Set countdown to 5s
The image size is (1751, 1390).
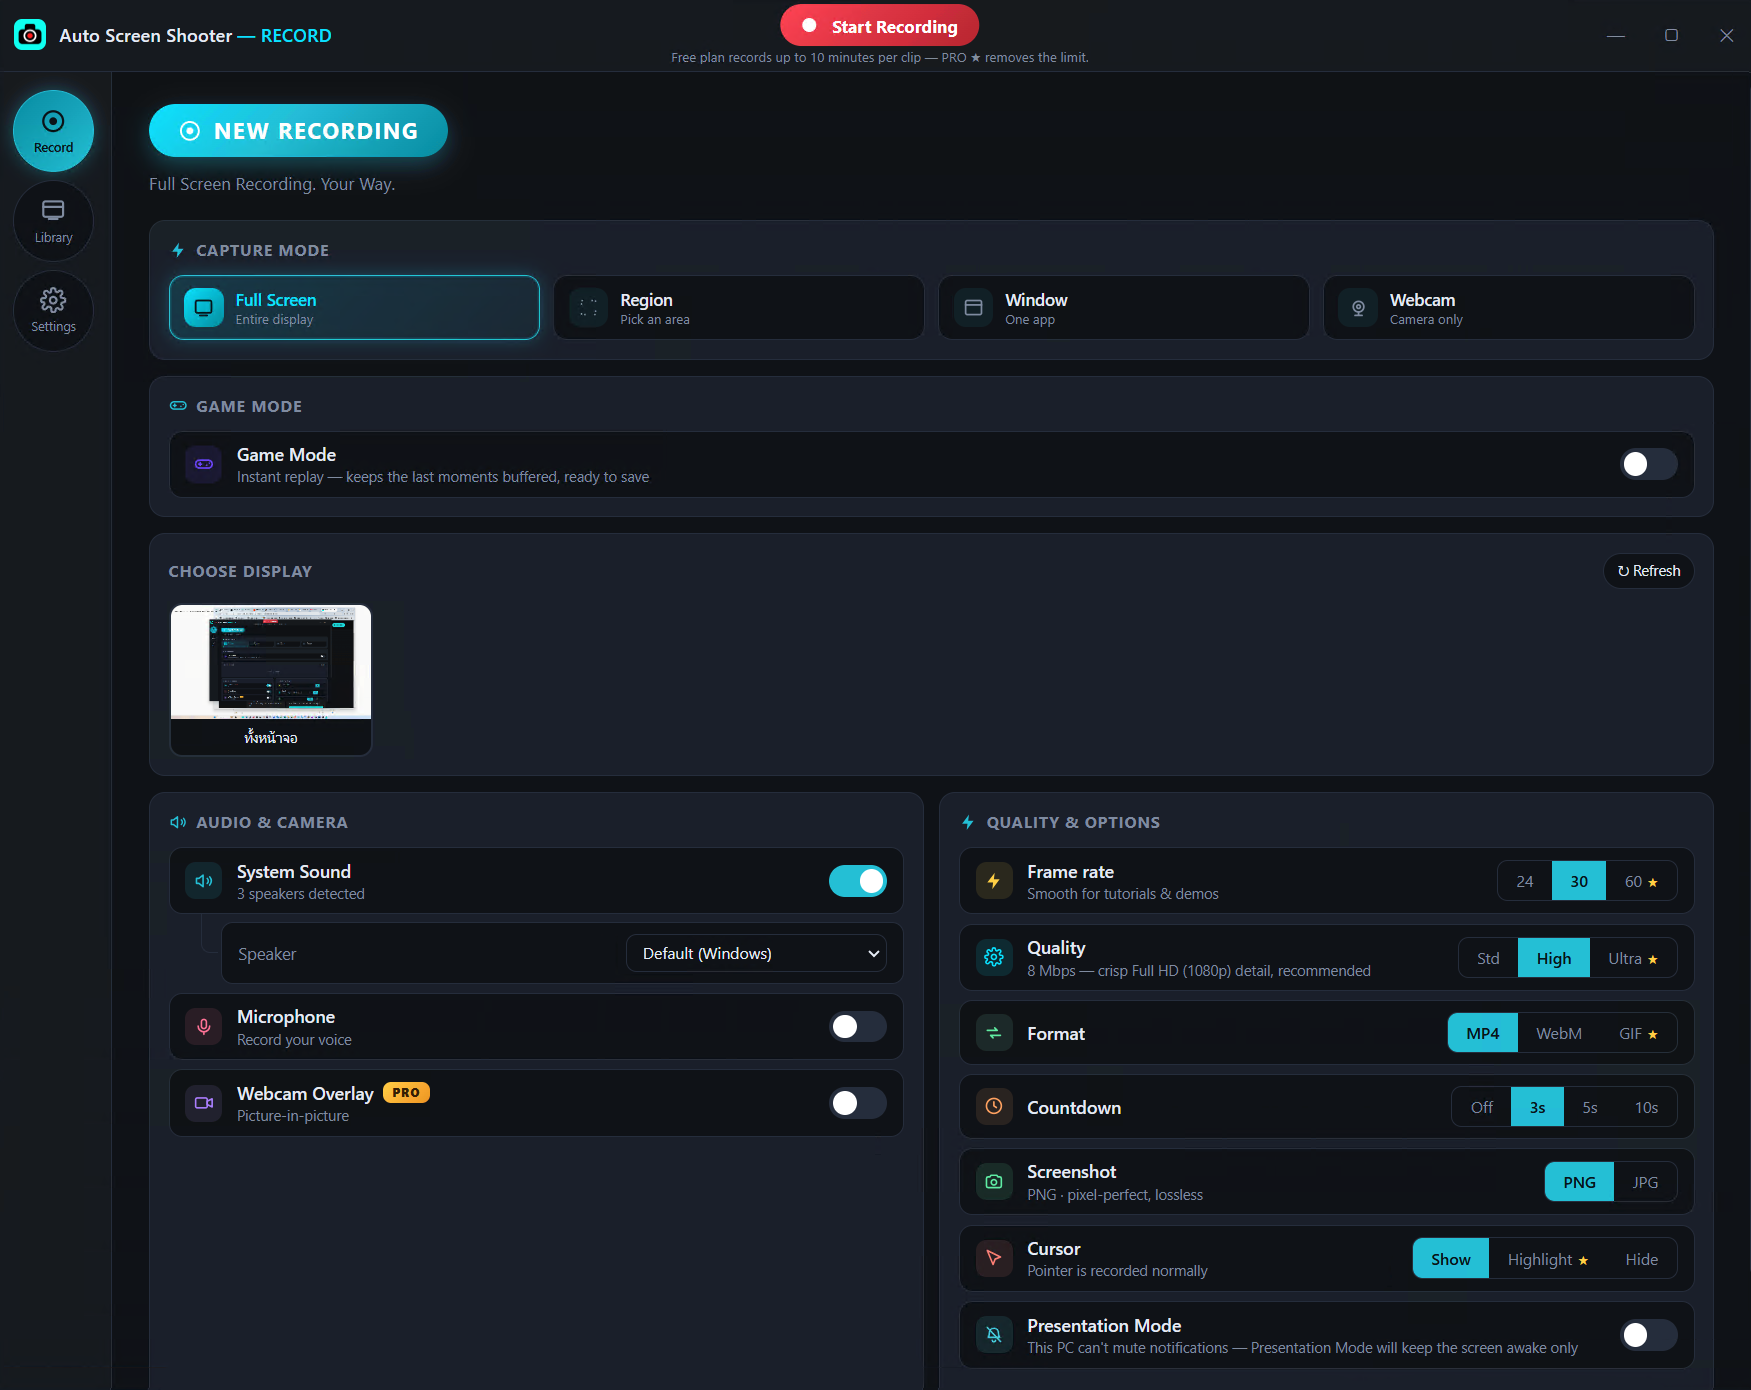1590,1107
